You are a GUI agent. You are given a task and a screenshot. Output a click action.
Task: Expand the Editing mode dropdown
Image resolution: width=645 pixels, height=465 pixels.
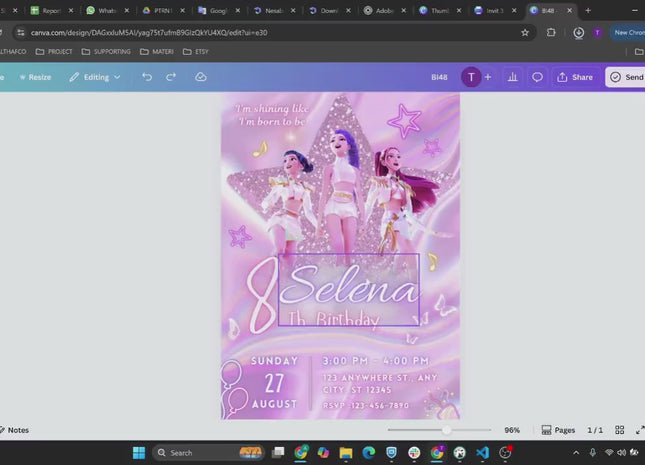coord(95,77)
